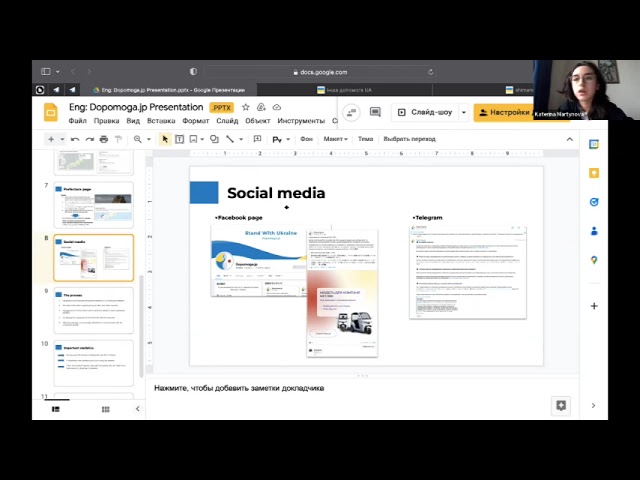Image resolution: width=640 pixels, height=480 pixels.
Task: Click the print icon
Action: [x=104, y=139]
